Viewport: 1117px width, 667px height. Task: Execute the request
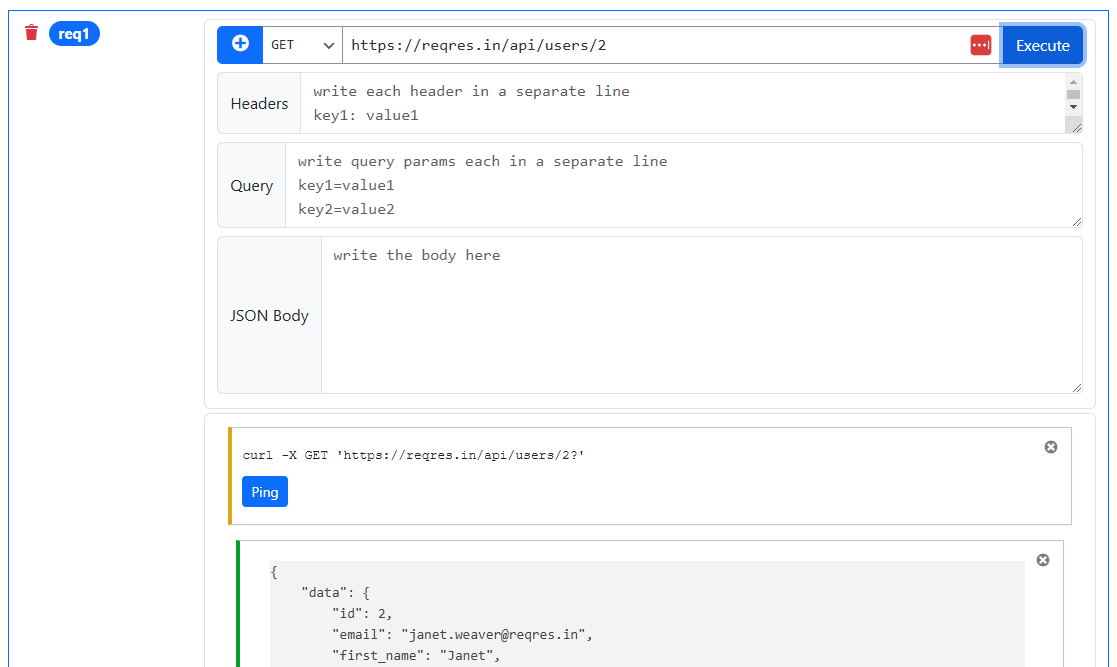coord(1042,45)
